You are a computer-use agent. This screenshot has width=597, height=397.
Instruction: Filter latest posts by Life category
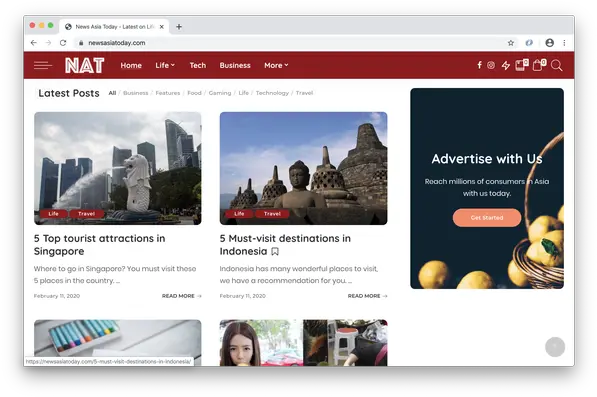point(244,93)
